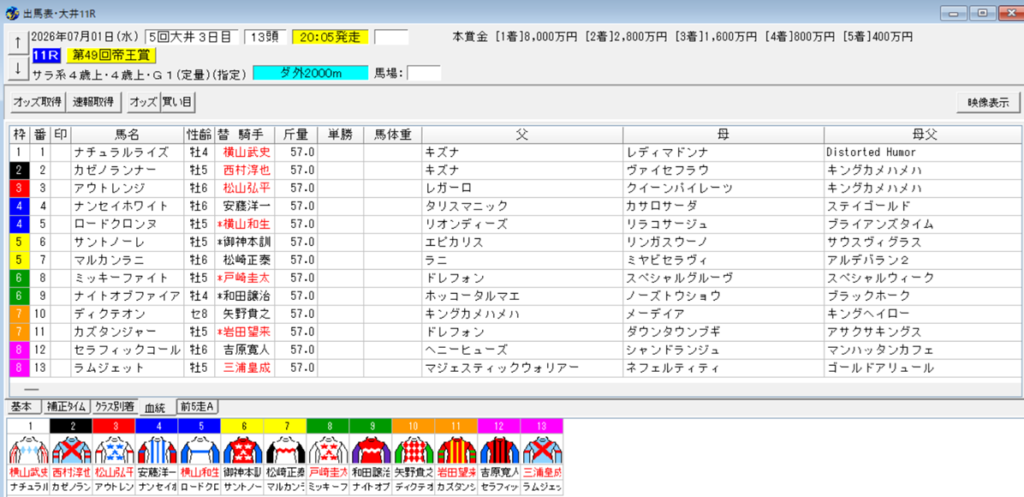
Task: Select horse ナチュラルライズ
Action: point(121,152)
